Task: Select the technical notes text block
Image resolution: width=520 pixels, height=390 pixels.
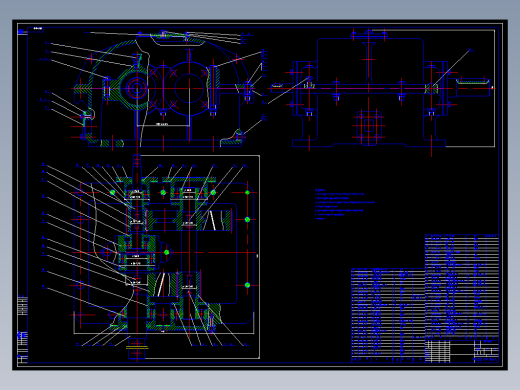Action: pyautogui.click(x=345, y=204)
